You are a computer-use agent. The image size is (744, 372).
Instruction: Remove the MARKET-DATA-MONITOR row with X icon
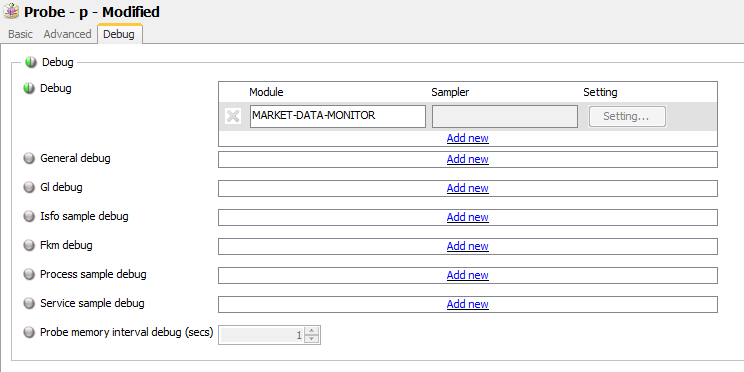coord(233,116)
